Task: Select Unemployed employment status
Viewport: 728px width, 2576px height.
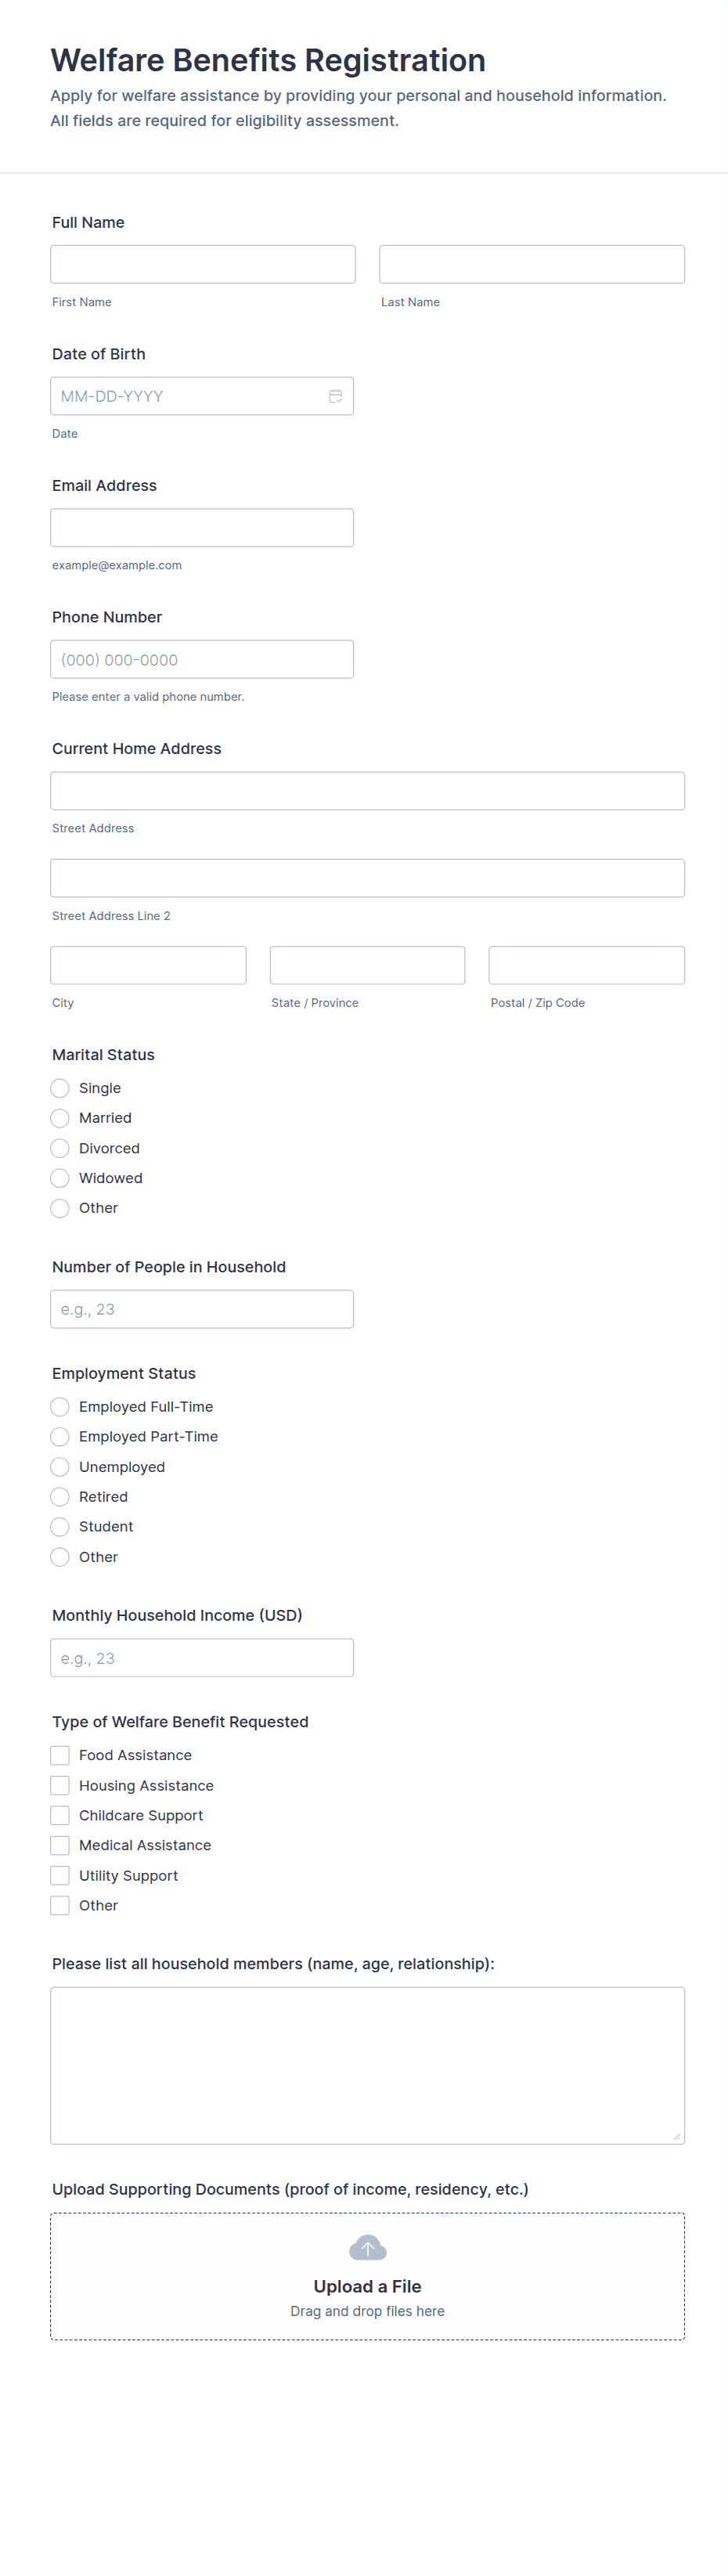Action: [60, 1467]
